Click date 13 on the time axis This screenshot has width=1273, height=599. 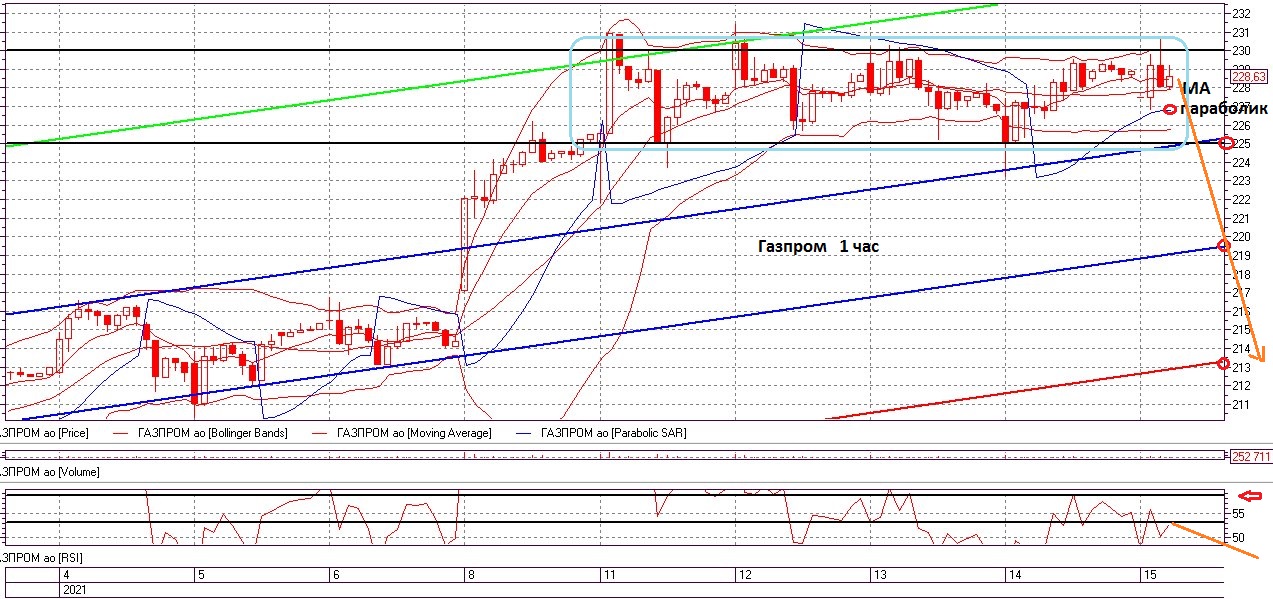880,575
